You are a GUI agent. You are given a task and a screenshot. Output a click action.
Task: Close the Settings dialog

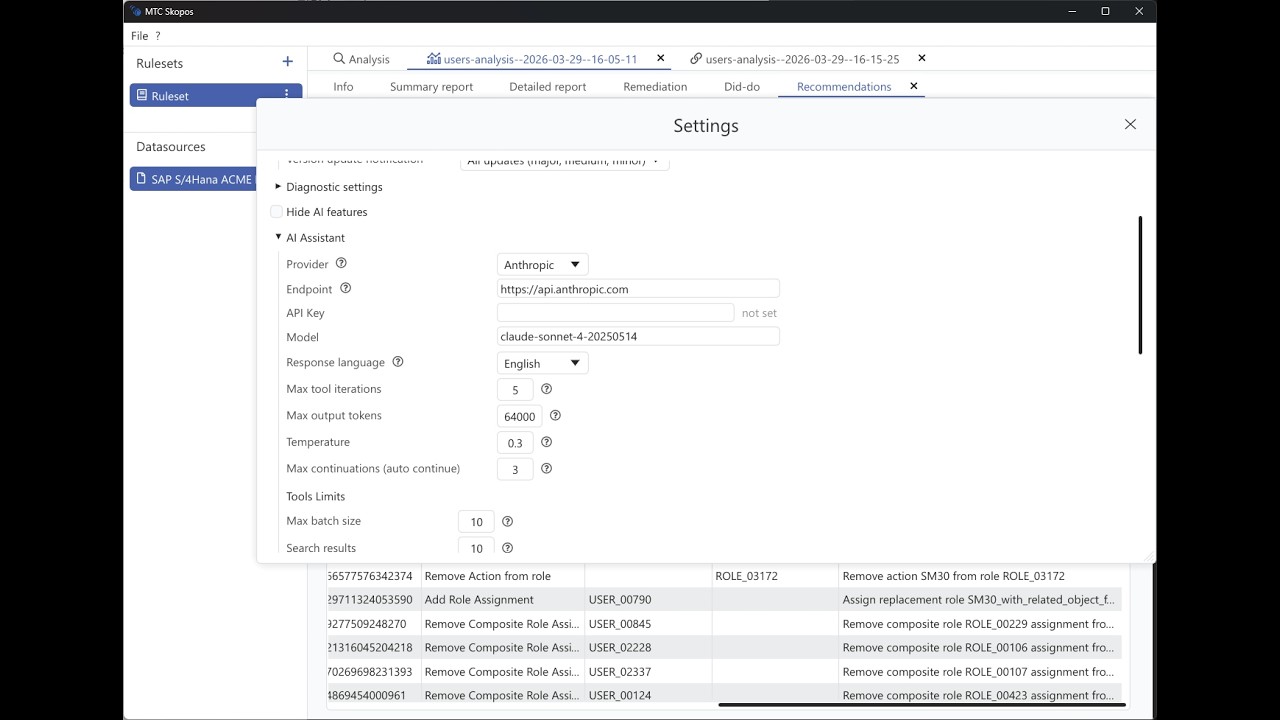1130,124
